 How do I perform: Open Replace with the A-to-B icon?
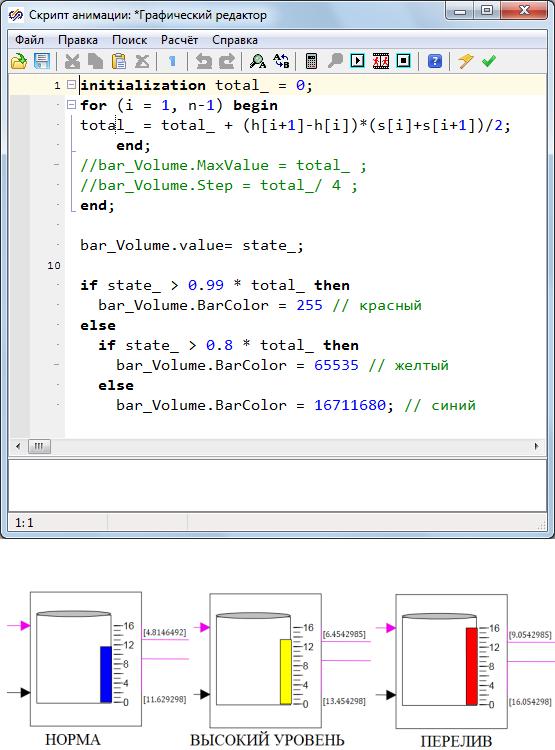point(281,62)
